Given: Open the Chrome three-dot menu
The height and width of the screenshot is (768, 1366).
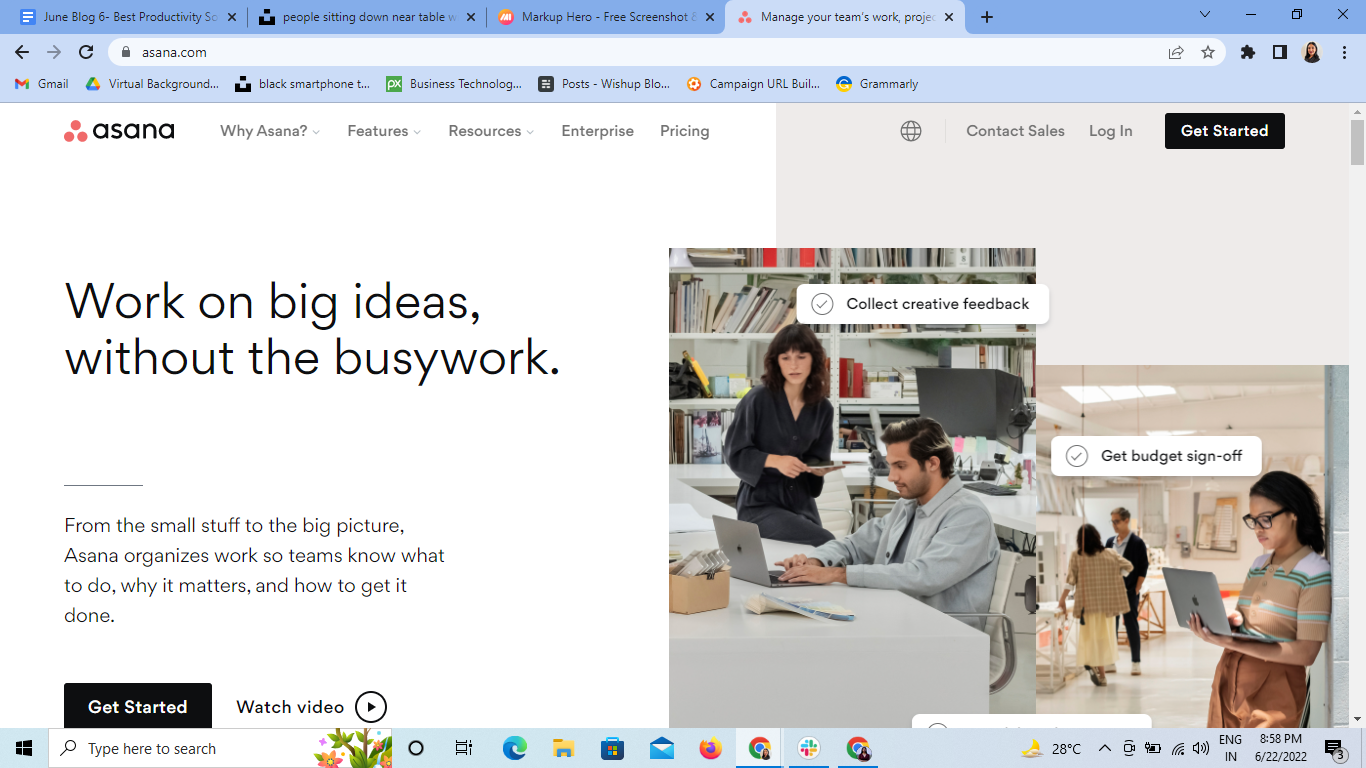Looking at the screenshot, I should coord(1344,52).
